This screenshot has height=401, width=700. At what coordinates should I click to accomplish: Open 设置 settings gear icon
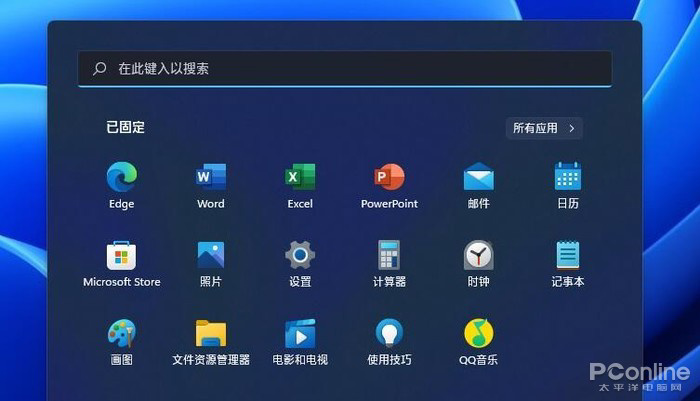300,255
